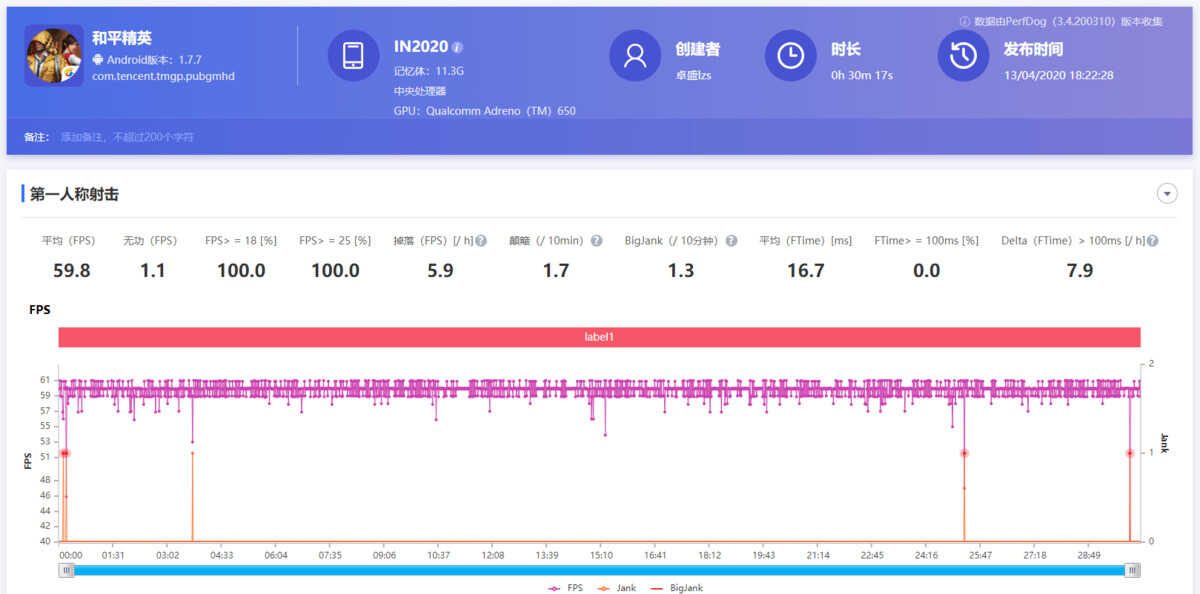
Task: Click the FPS>=25 [%] metric label
Action: point(335,241)
